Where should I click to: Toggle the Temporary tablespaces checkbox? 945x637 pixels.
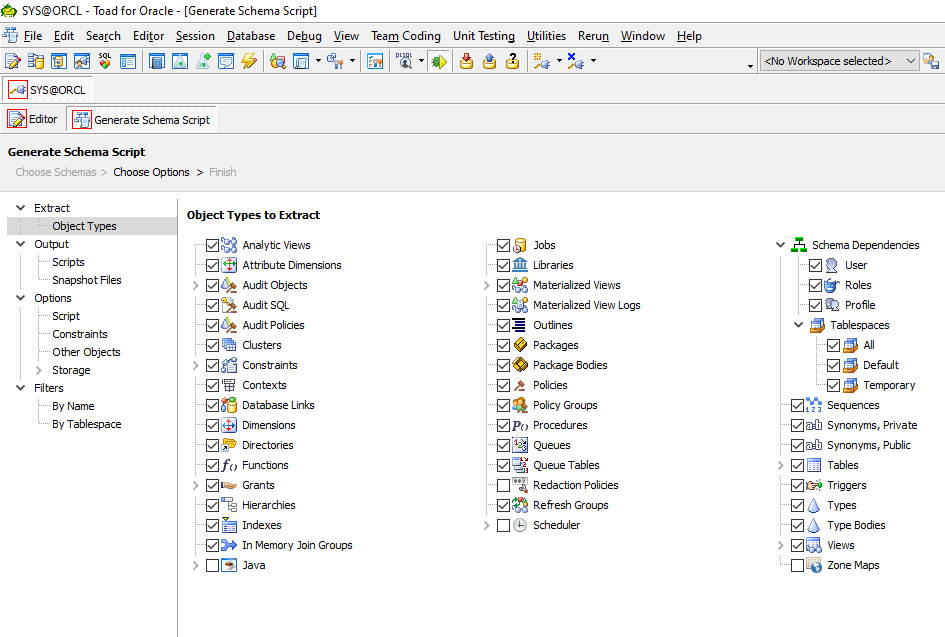tap(834, 385)
